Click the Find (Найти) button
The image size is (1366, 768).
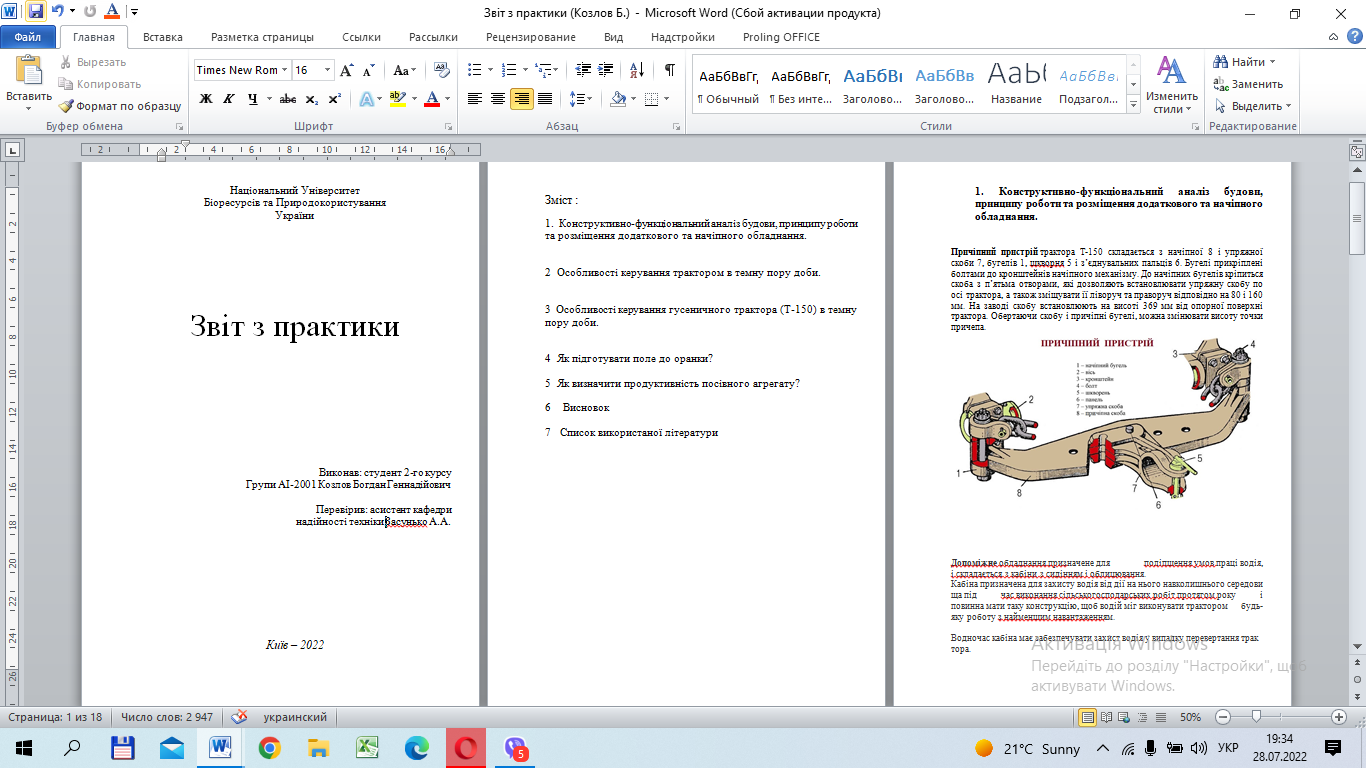tap(1245, 62)
